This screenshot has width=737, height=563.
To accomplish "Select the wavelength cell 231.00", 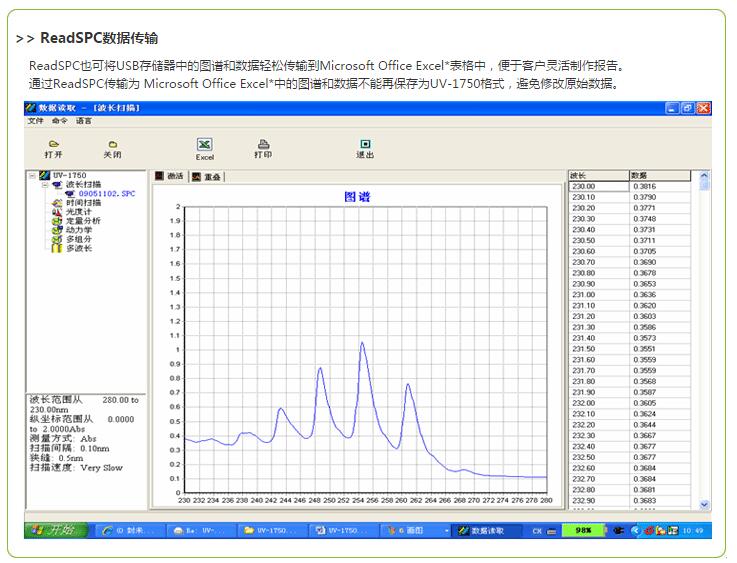I will [598, 295].
